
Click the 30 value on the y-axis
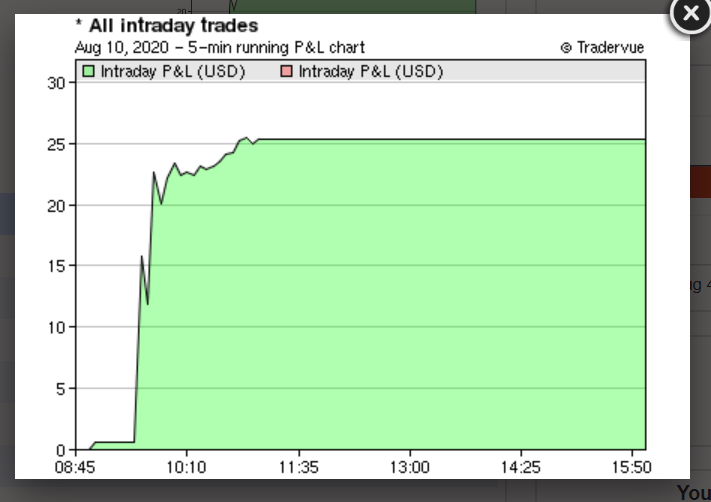tap(56, 83)
